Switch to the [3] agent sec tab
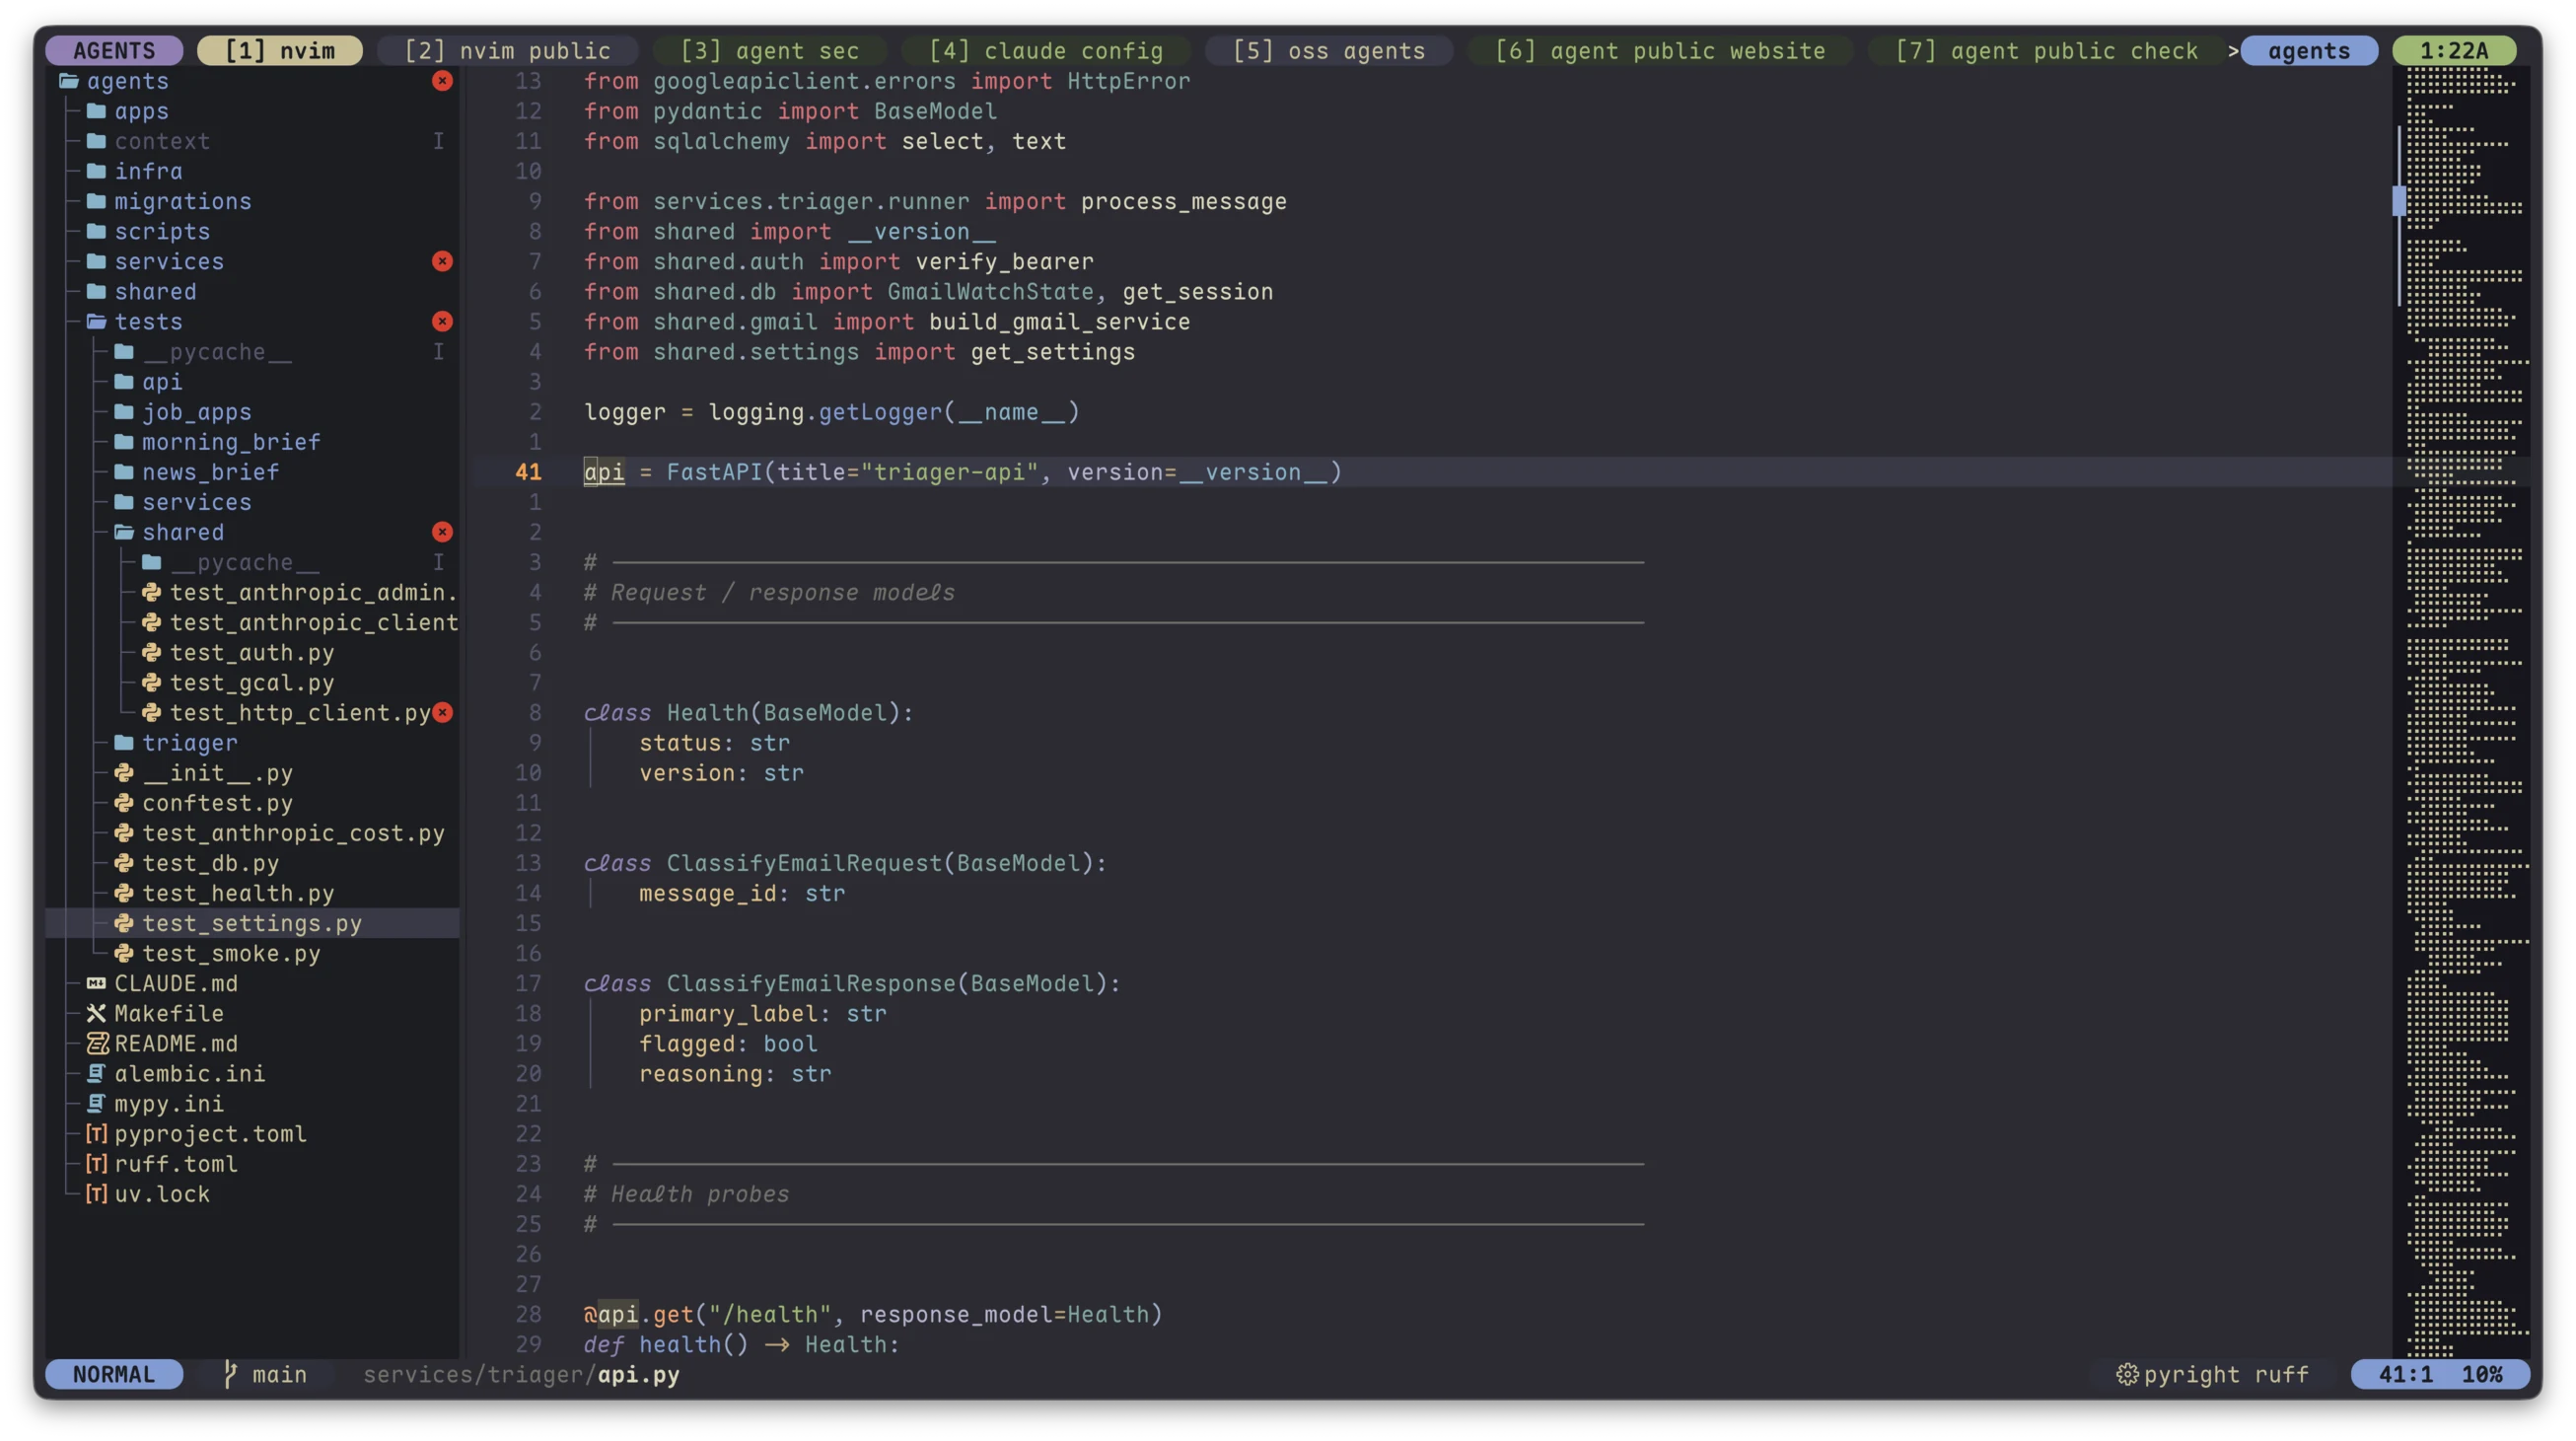The height and width of the screenshot is (1441, 2576). [x=769, y=50]
